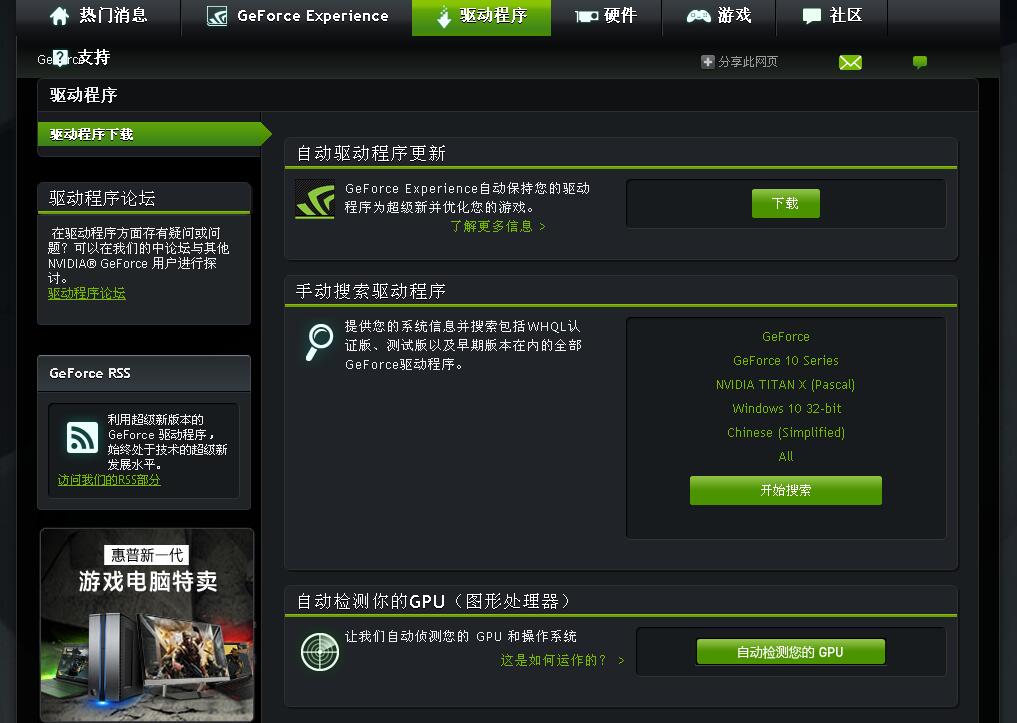The image size is (1017, 723).
Task: Switch to the 游戏 games menu tab
Action: click(719, 16)
